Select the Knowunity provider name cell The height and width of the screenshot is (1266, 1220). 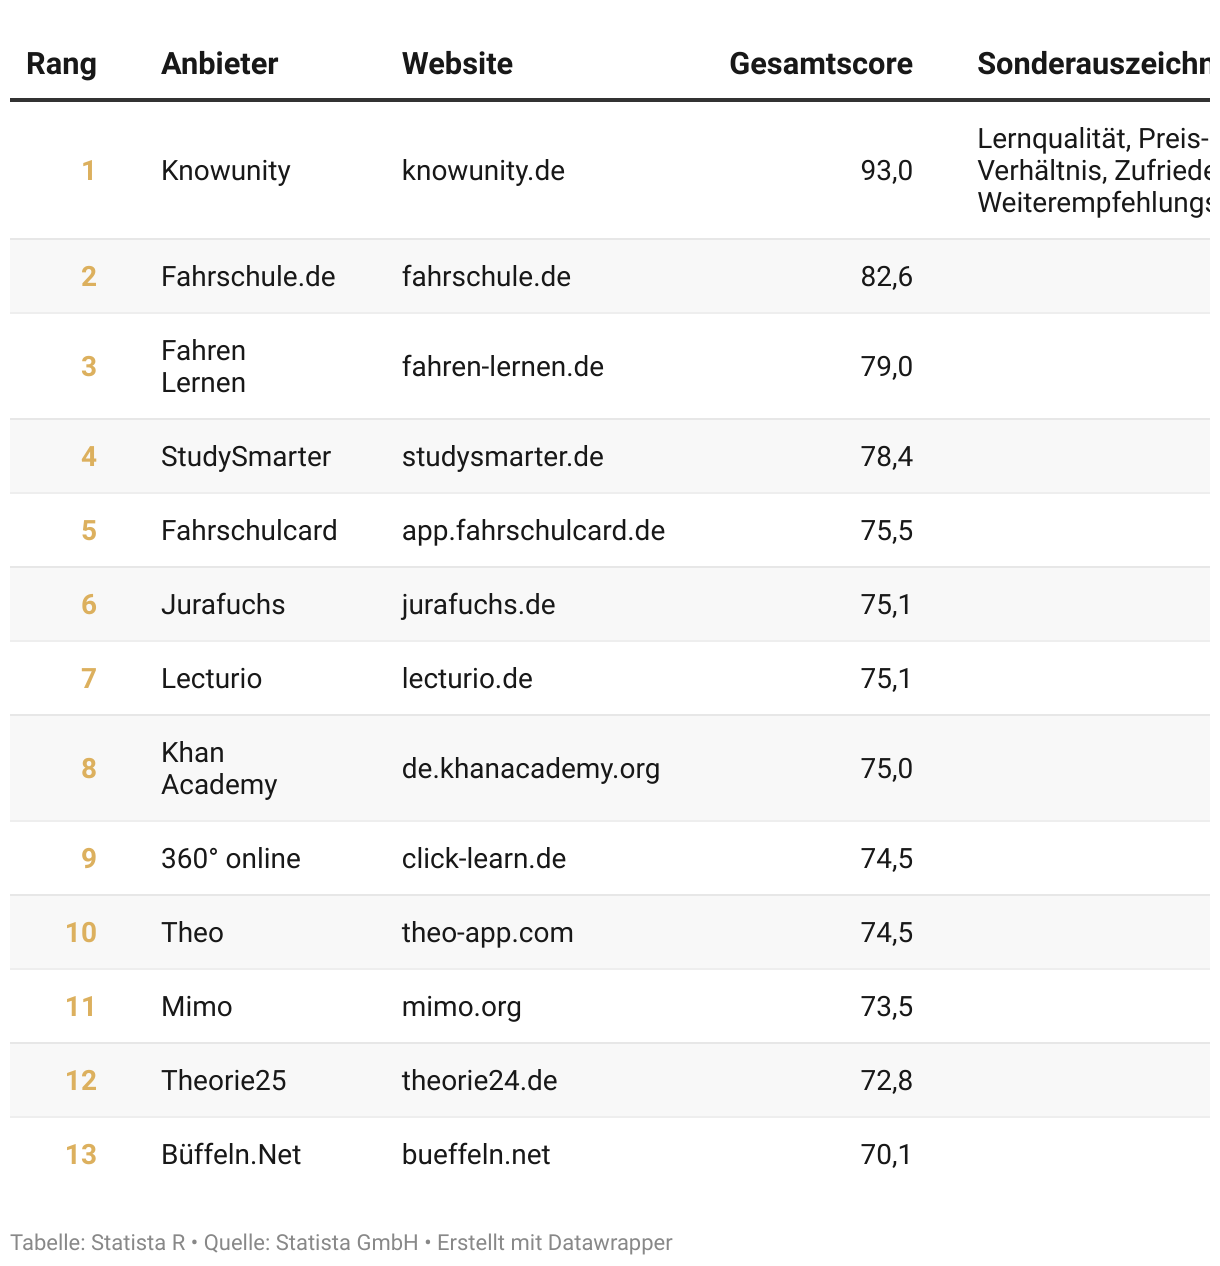pyautogui.click(x=225, y=171)
